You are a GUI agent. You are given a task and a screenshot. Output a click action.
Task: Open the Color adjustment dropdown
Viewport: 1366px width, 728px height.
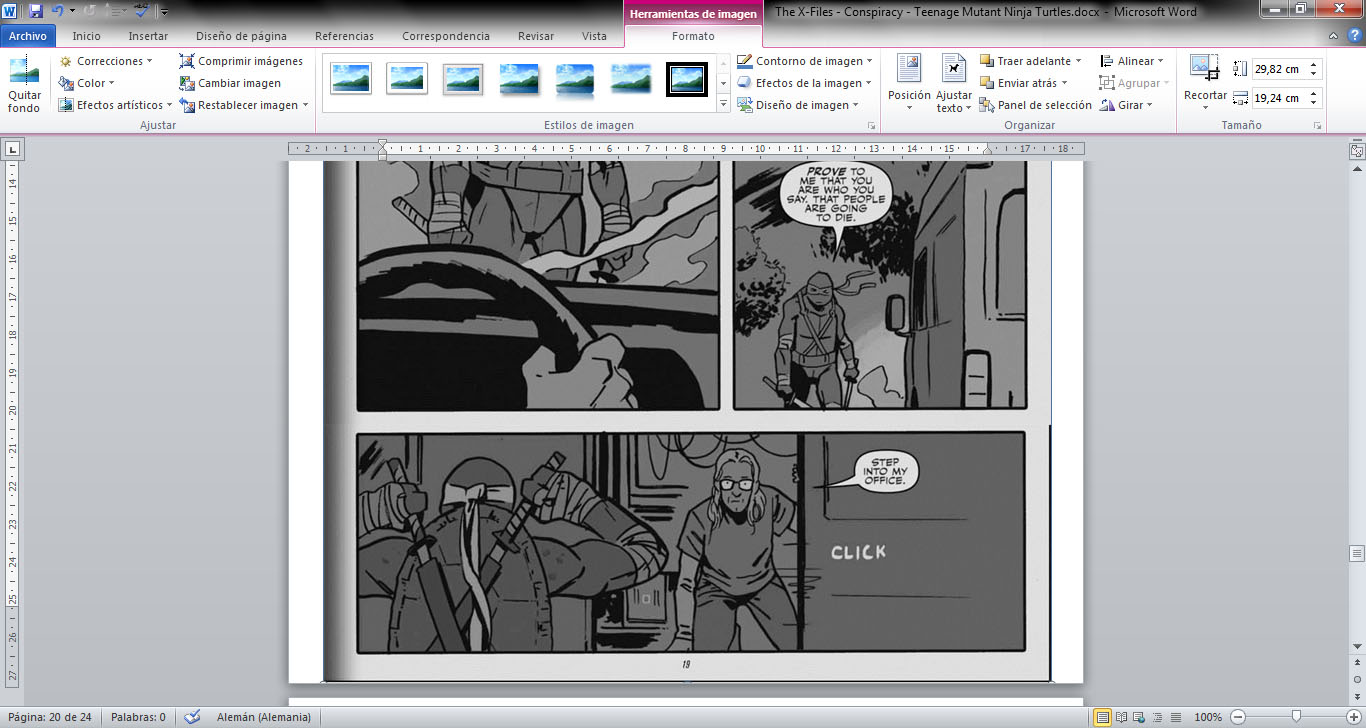(86, 83)
